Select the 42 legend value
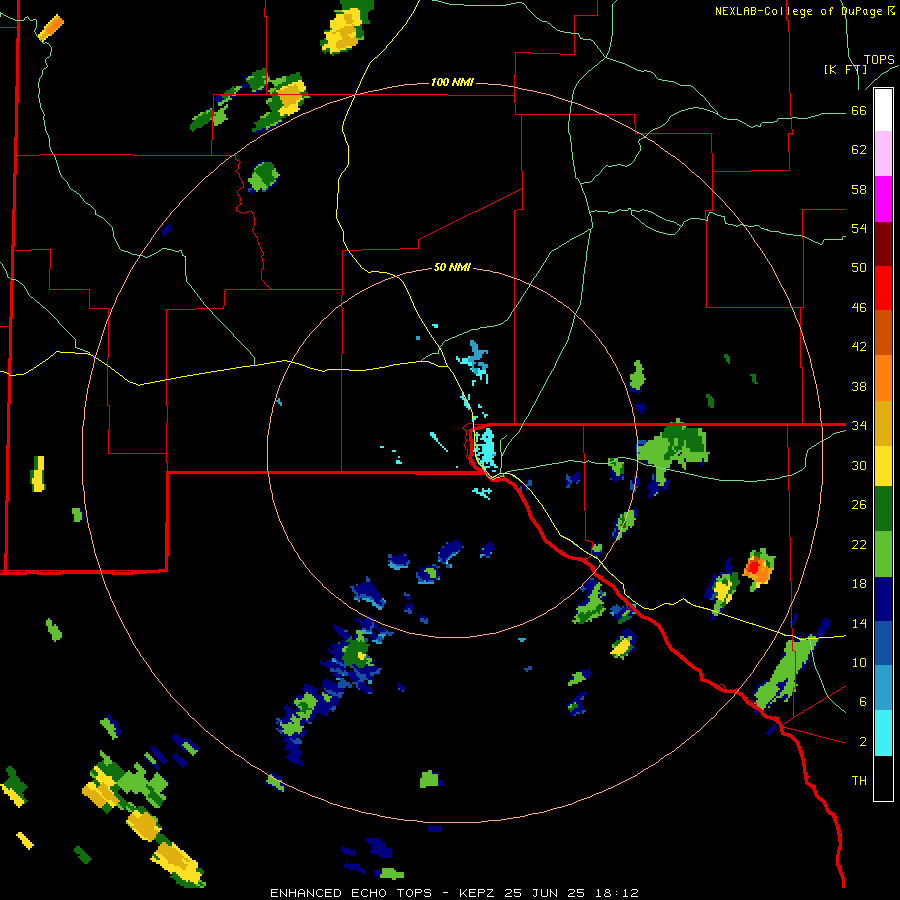The height and width of the screenshot is (900, 900). (x=859, y=346)
